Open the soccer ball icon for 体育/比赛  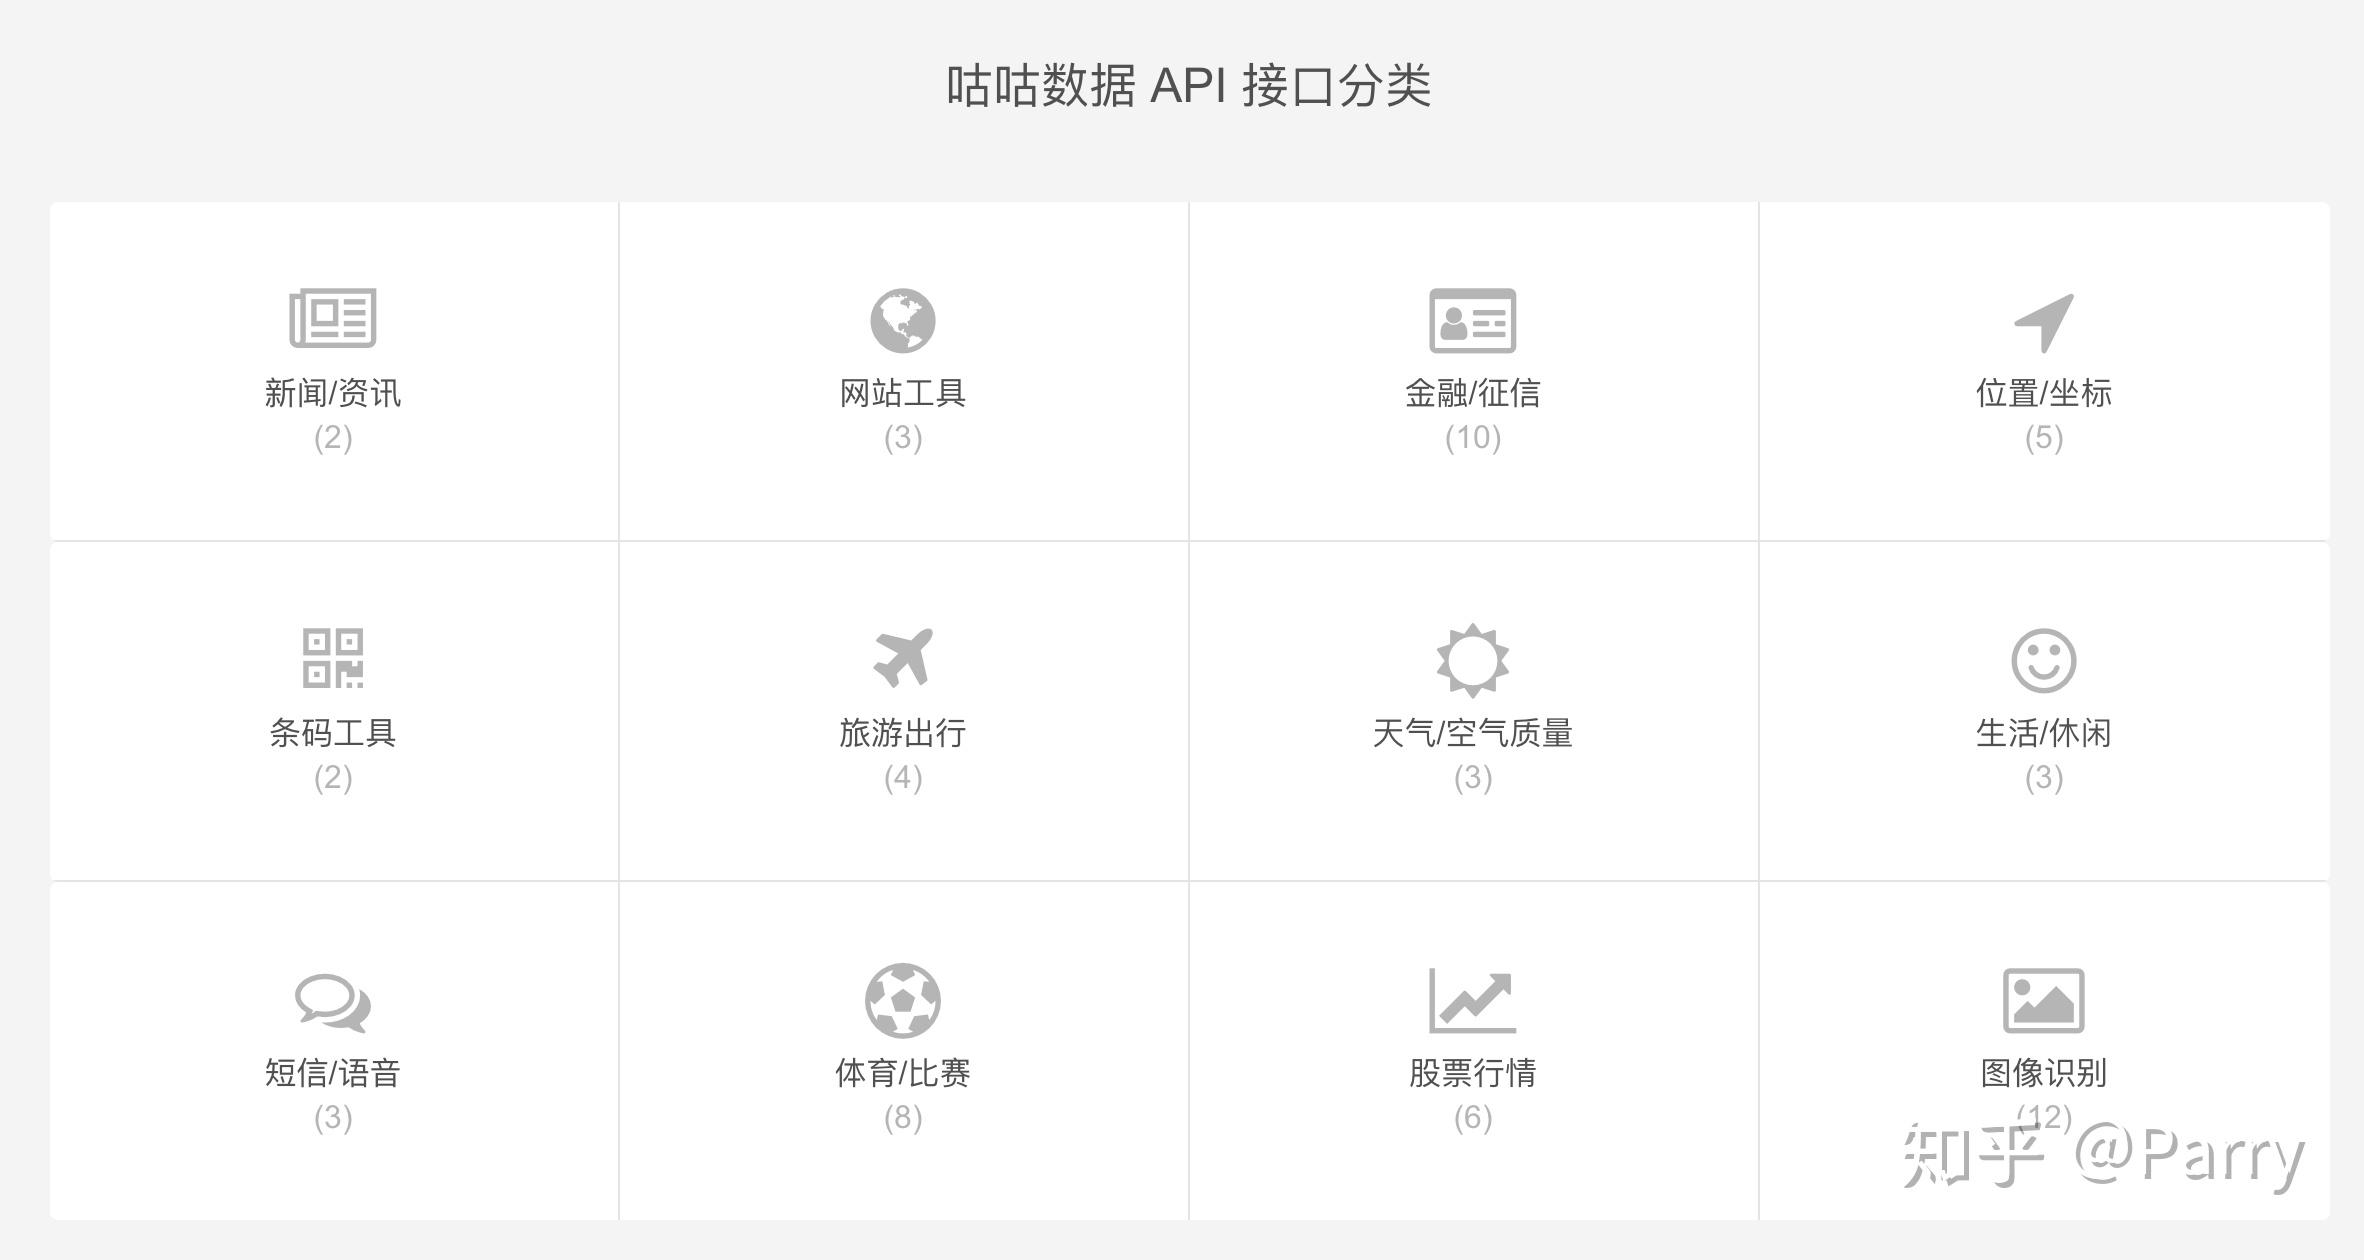[902, 1000]
